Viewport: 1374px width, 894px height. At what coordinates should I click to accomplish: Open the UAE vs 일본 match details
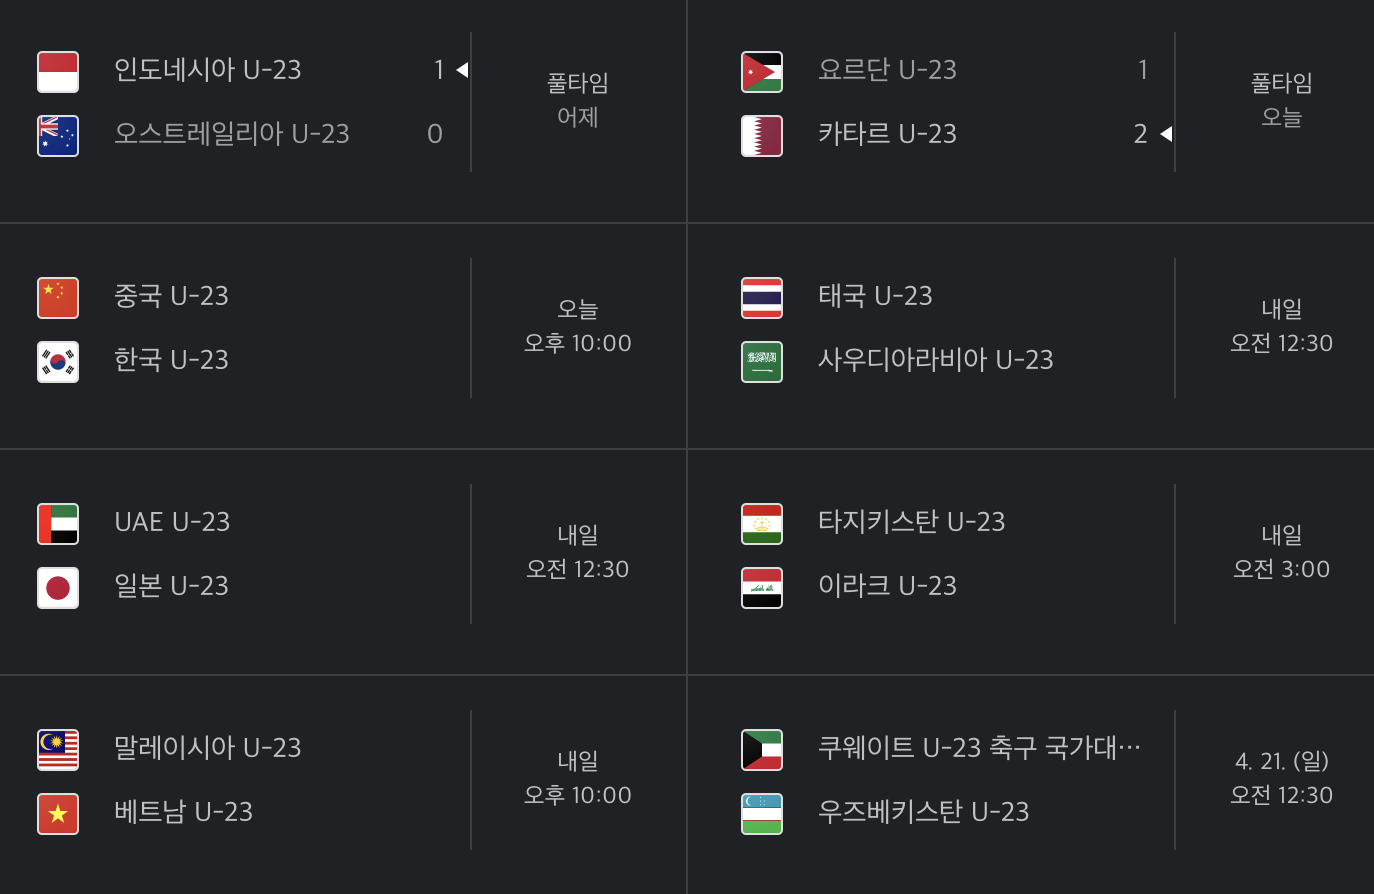(343, 553)
